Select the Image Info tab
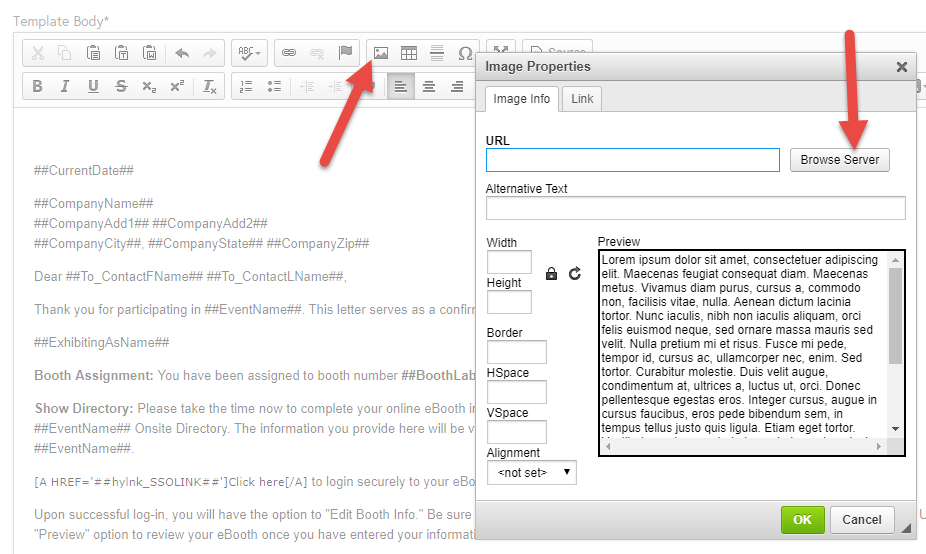The image size is (926, 554). click(521, 99)
